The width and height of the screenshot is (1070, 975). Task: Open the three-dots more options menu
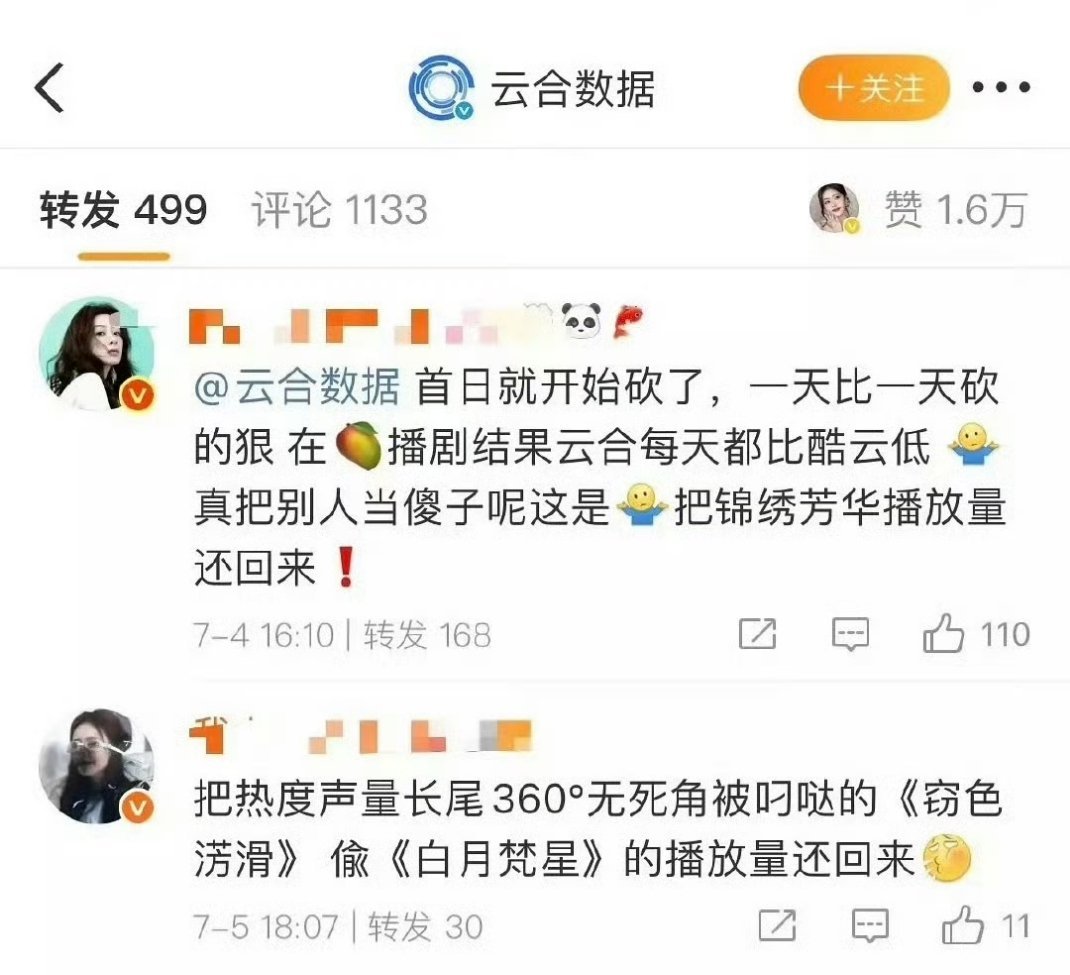[1001, 87]
